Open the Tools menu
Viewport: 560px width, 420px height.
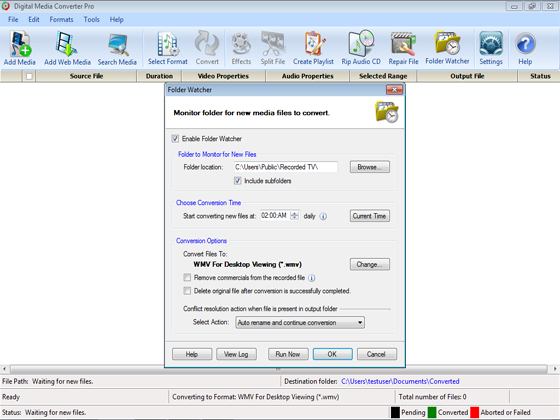(92, 20)
